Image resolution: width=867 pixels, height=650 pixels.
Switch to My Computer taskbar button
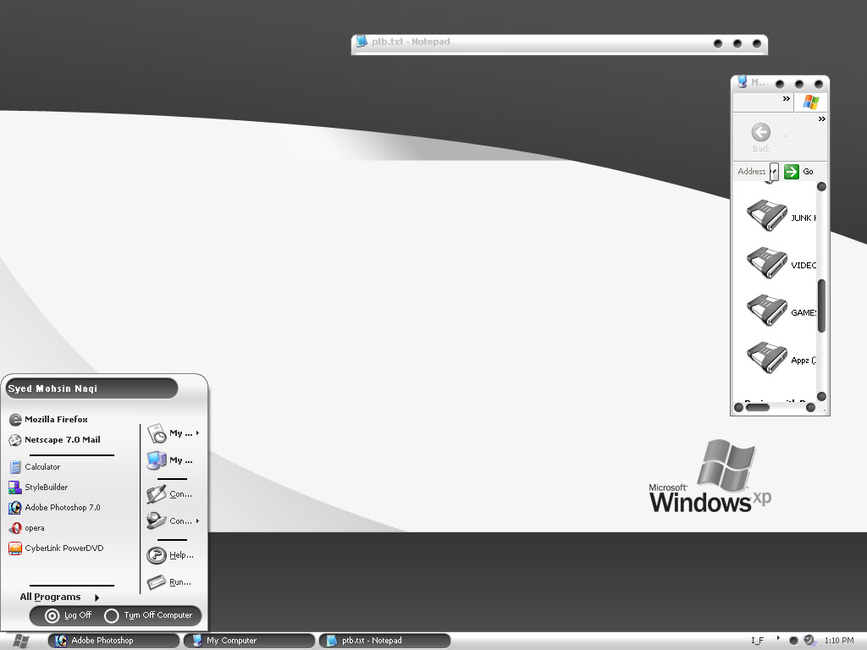pyautogui.click(x=249, y=641)
